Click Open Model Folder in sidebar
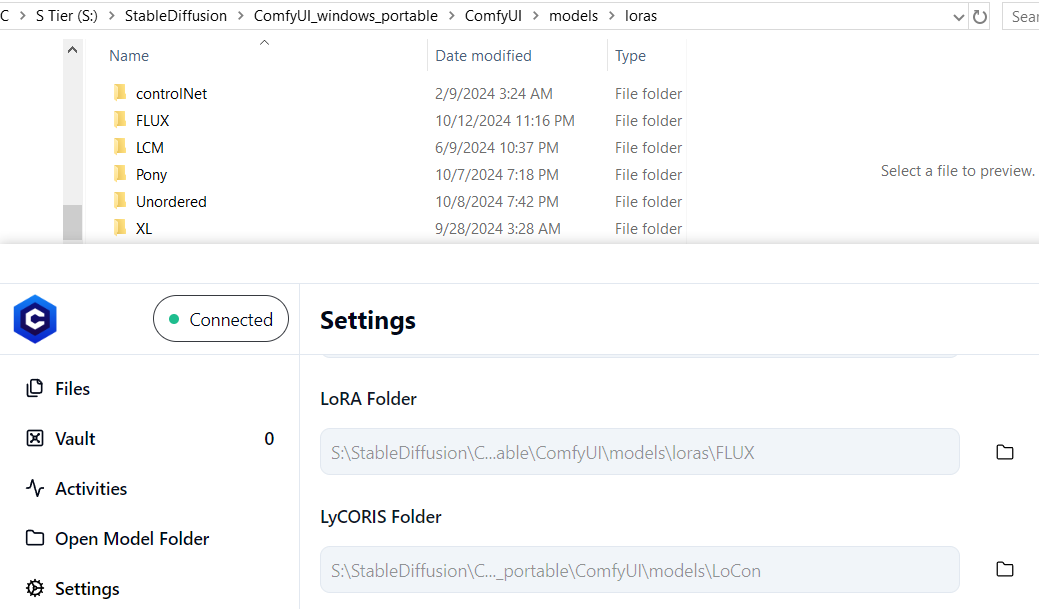Image resolution: width=1039 pixels, height=609 pixels. [x=131, y=539]
